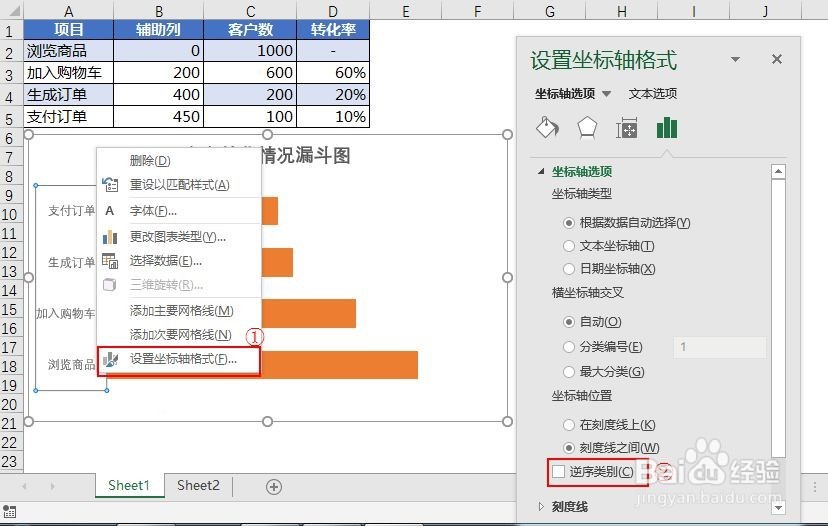Screen dimensions: 828x526
Task: Select row 22 header
Action: coord(10,443)
